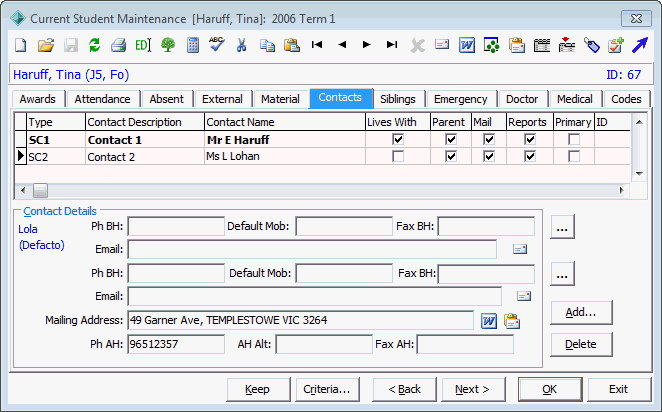The image size is (662, 412).
Task: Click the grid scroll down arrow
Action: [639, 173]
